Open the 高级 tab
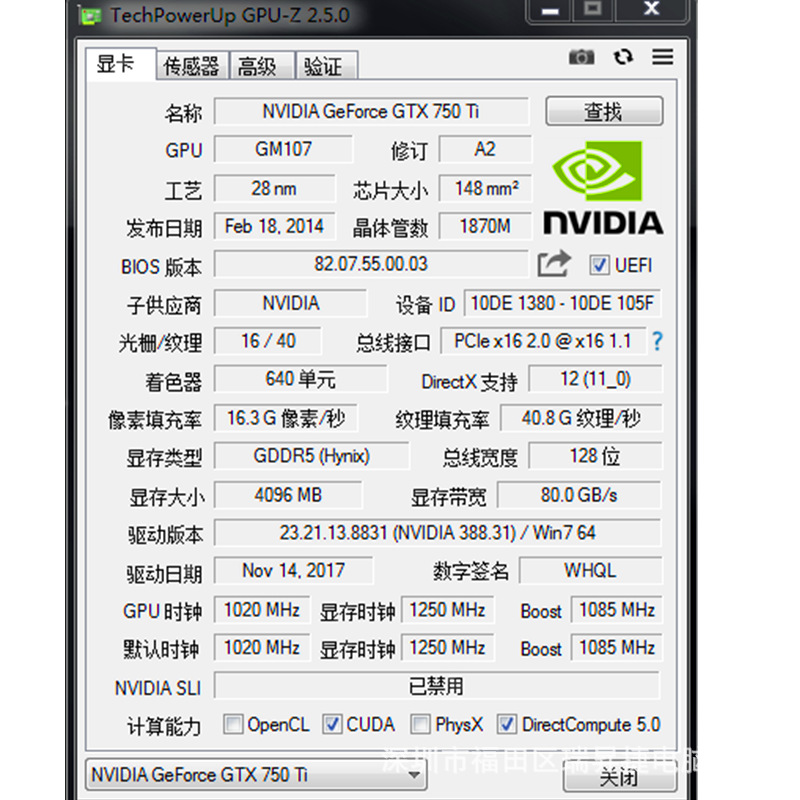Viewport: 800px width, 800px height. [262, 66]
